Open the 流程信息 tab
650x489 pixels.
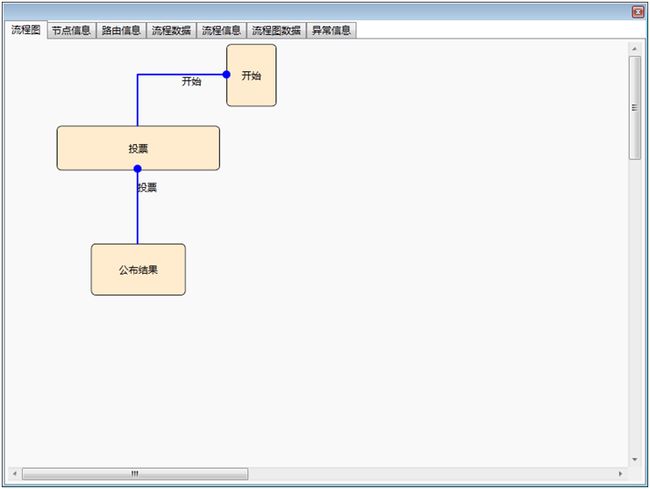tap(221, 30)
